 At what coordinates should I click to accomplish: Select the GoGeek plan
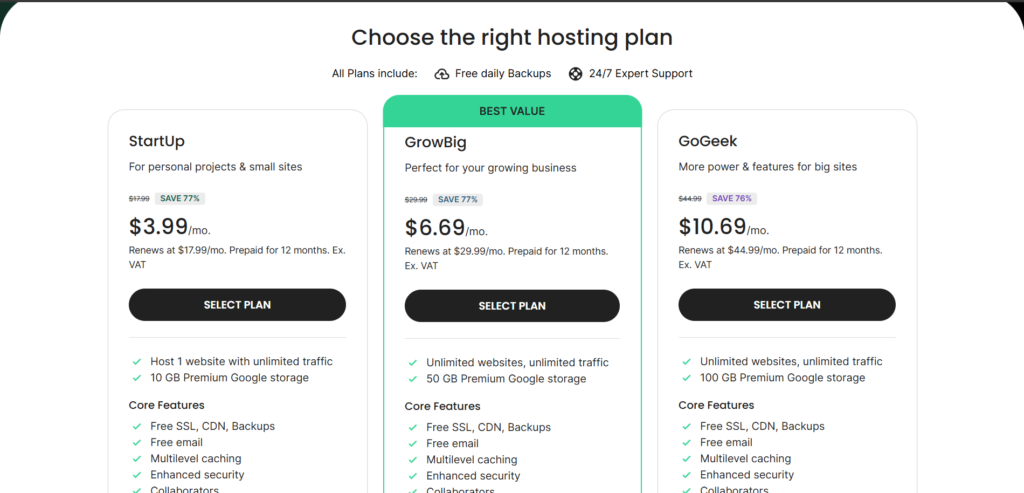pyautogui.click(x=787, y=305)
